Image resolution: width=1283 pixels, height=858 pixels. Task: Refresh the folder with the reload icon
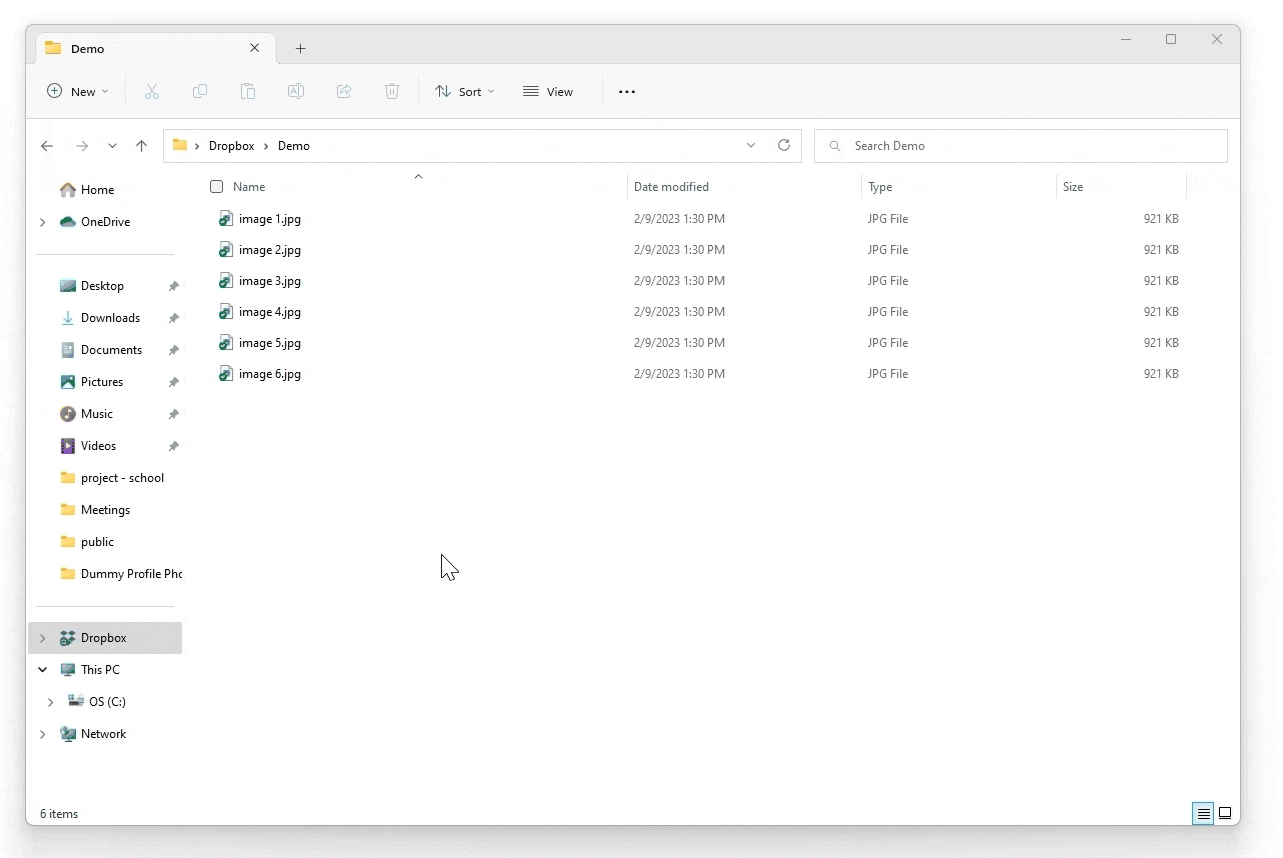click(x=784, y=146)
